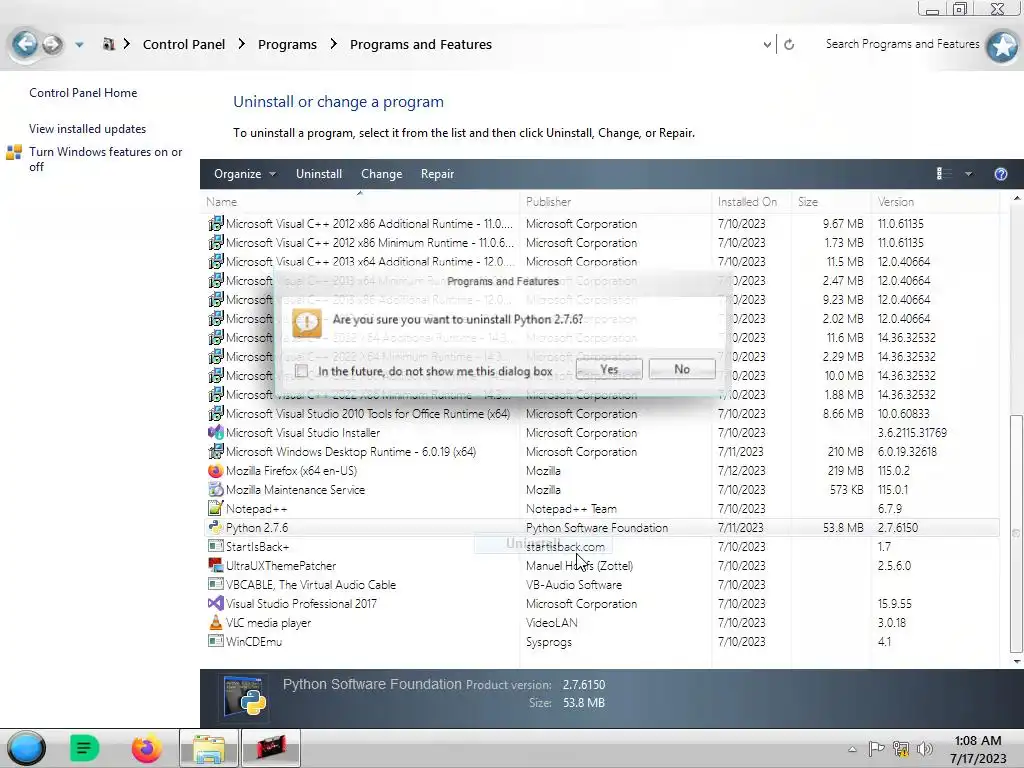Sort by the Name column header
1024x768 pixels.
coord(360,202)
